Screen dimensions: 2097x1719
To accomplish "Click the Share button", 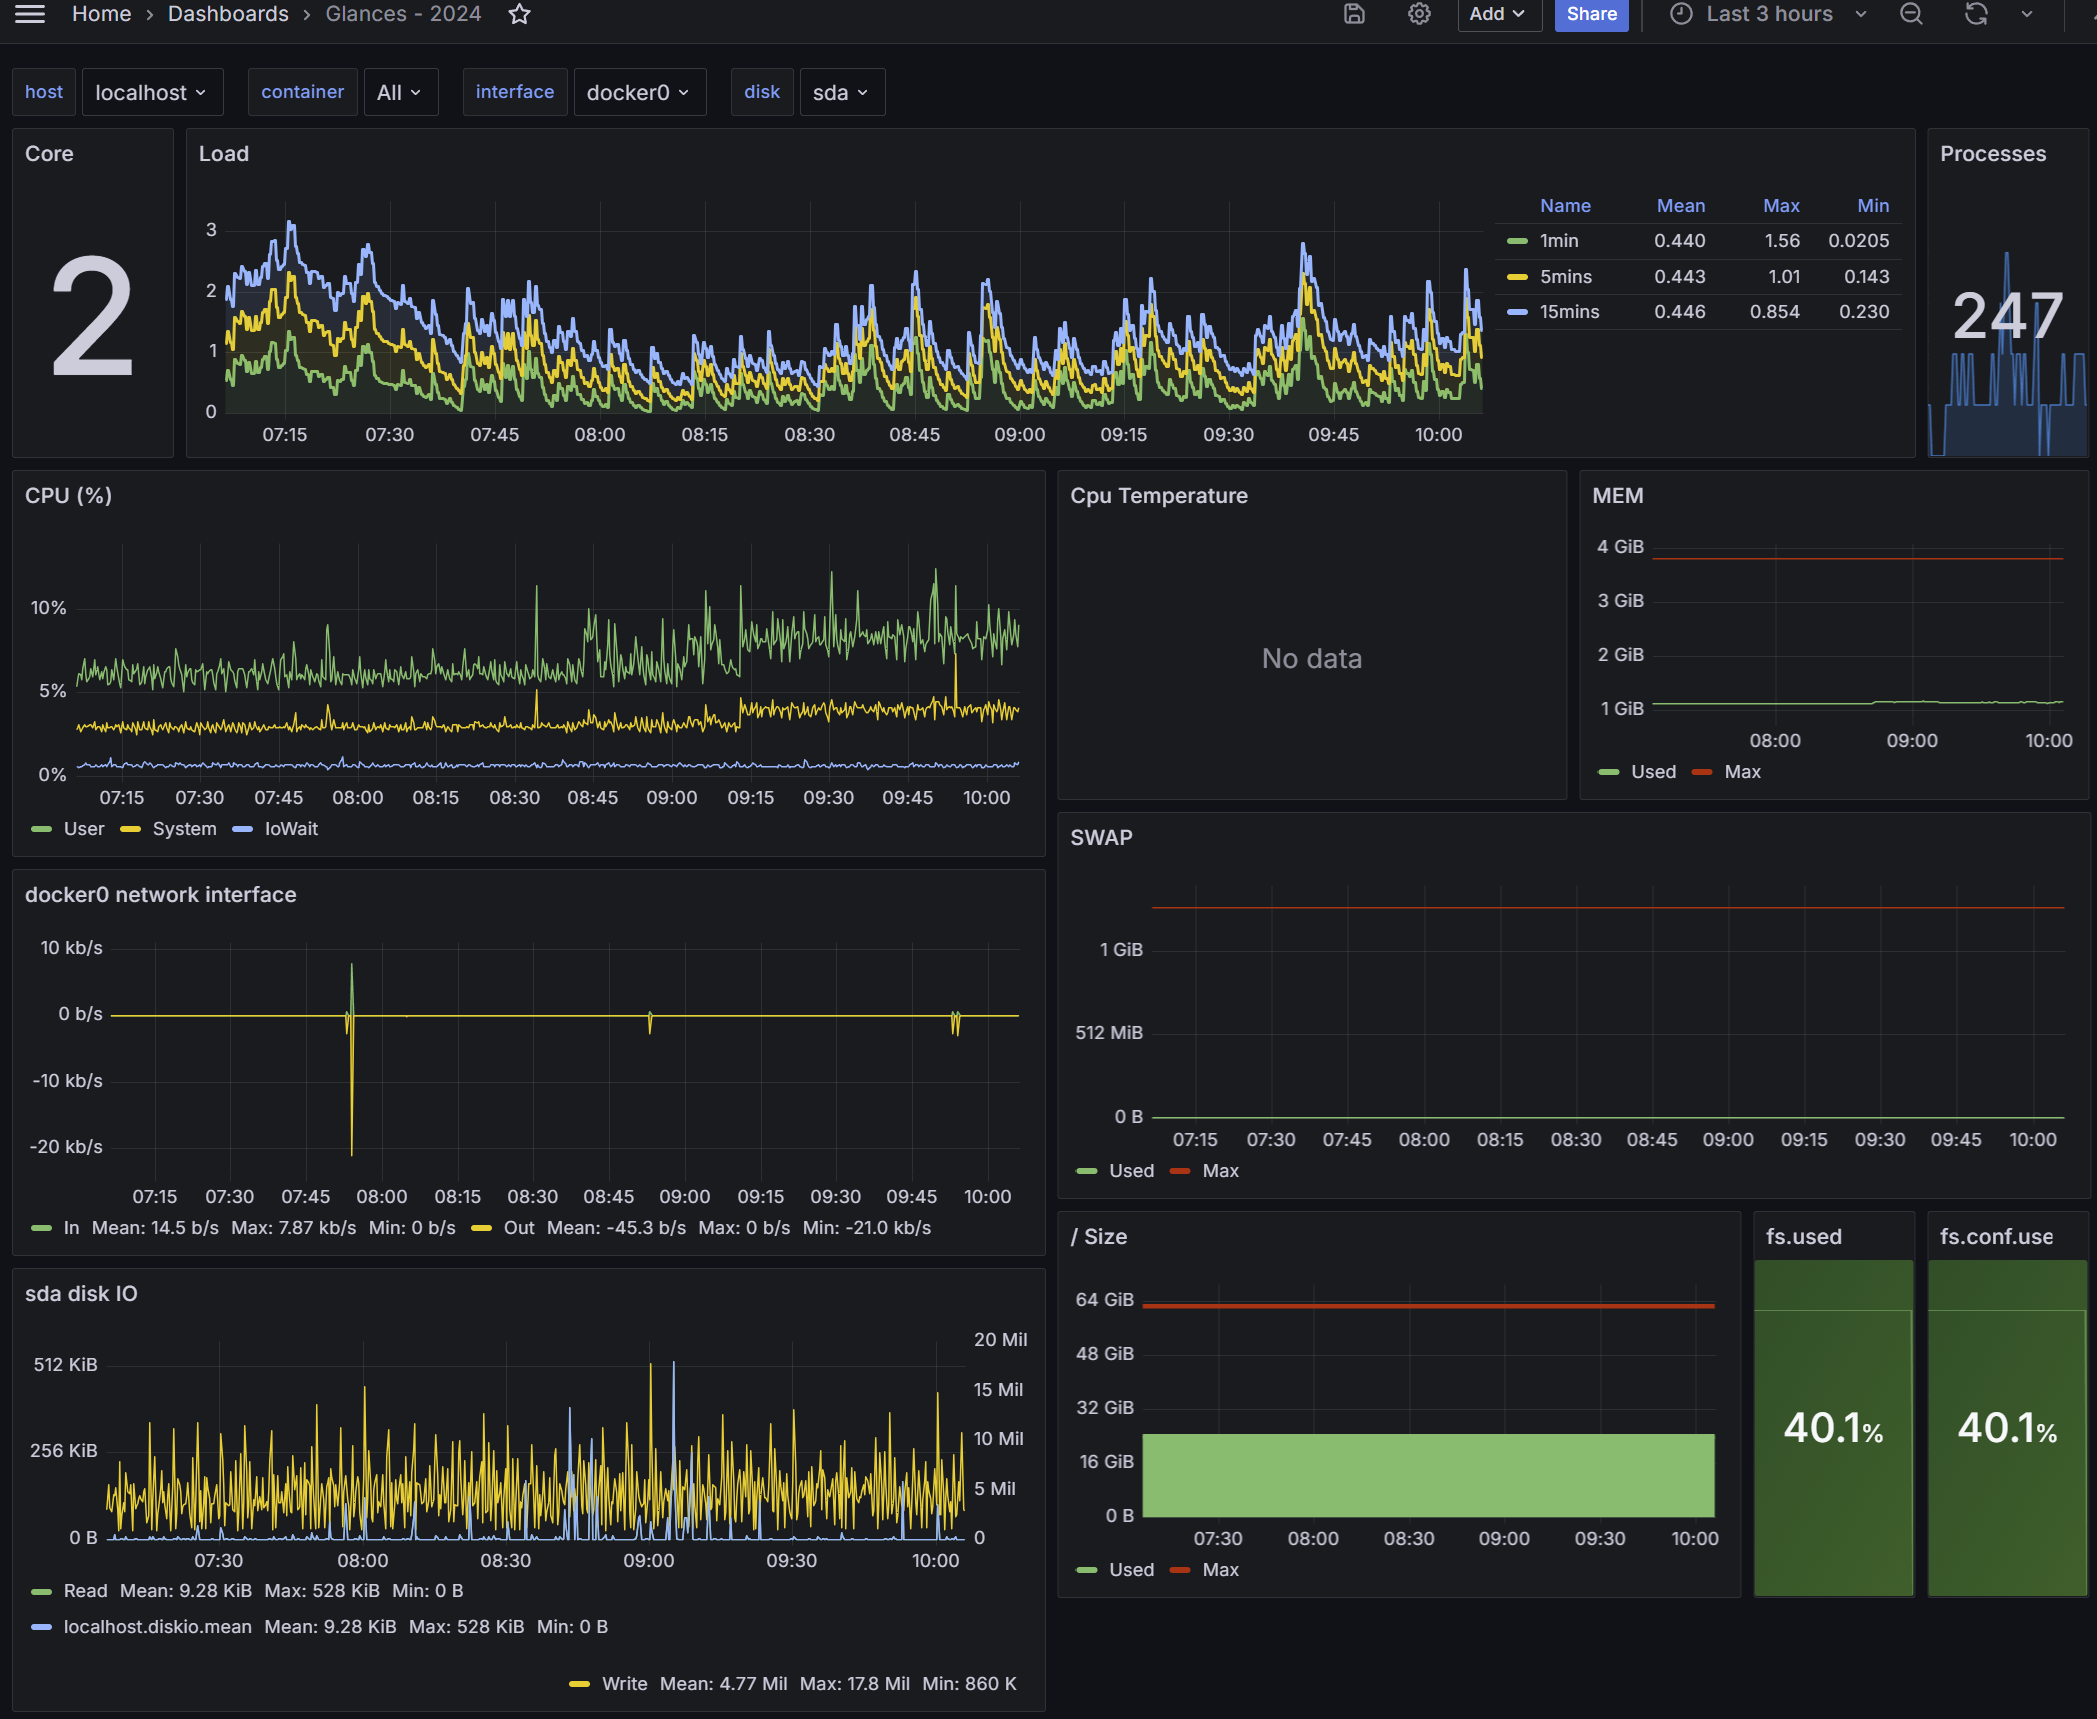I will pos(1590,14).
